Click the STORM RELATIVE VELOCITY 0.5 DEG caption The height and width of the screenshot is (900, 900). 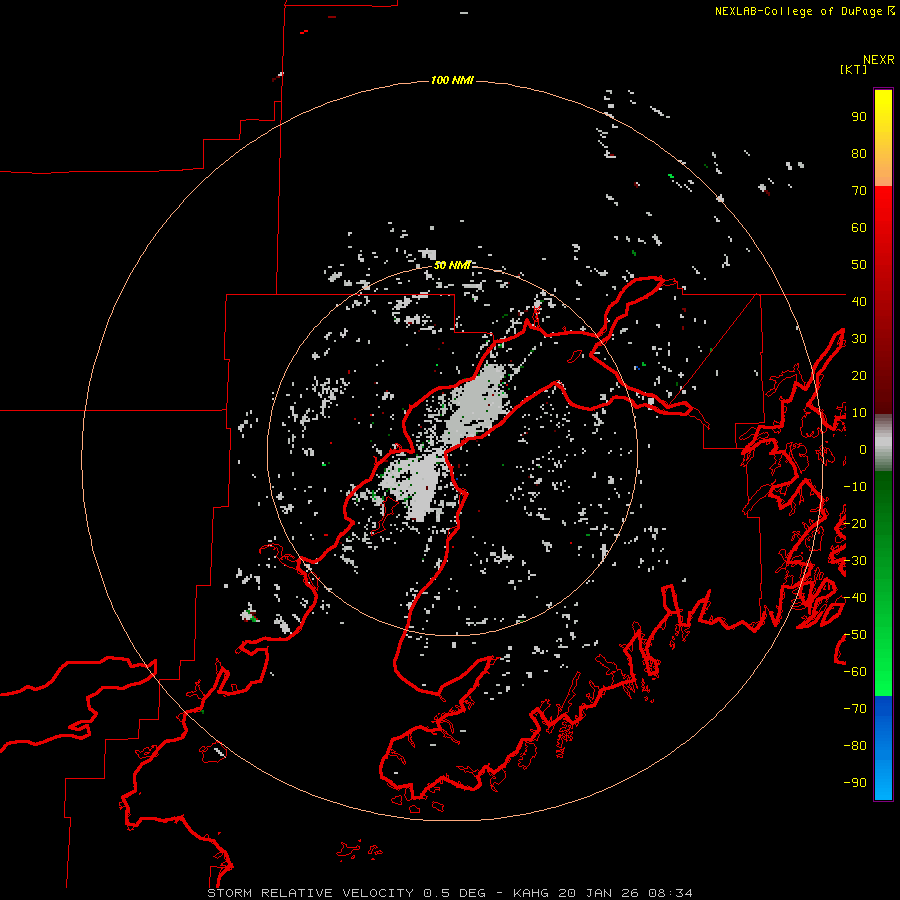click(346, 893)
